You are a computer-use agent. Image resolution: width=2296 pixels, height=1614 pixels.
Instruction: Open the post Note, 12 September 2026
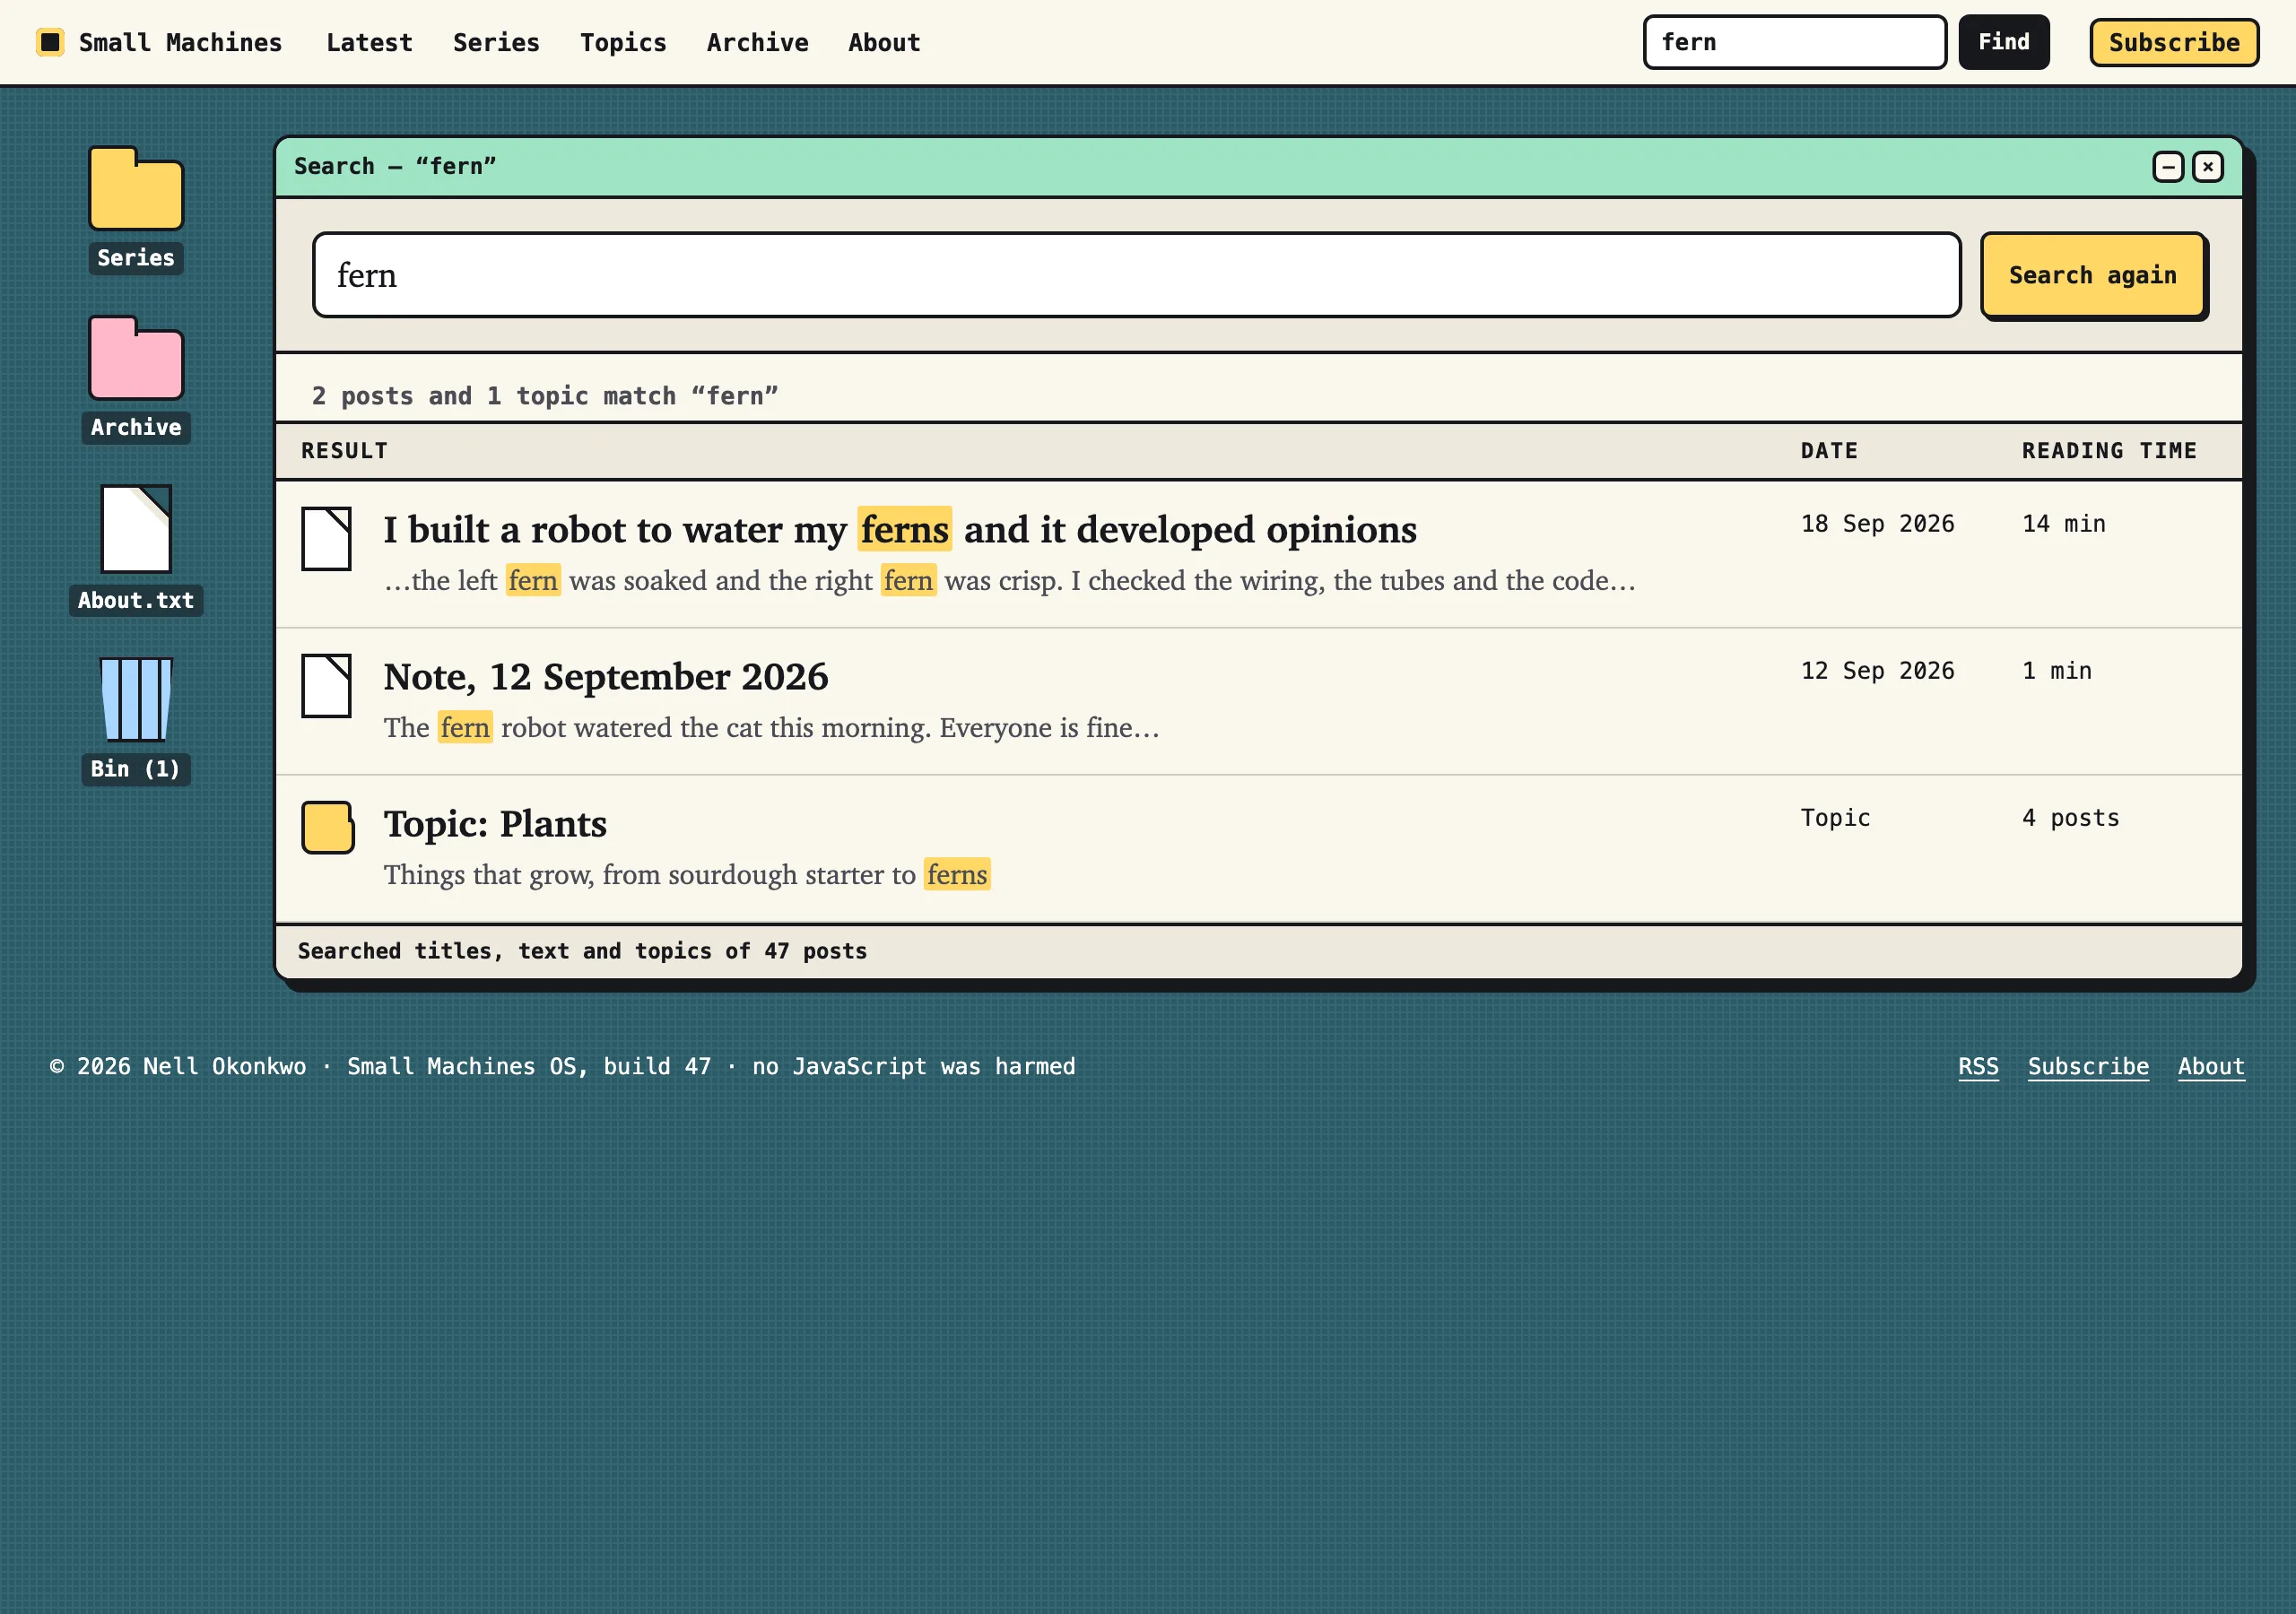(606, 676)
